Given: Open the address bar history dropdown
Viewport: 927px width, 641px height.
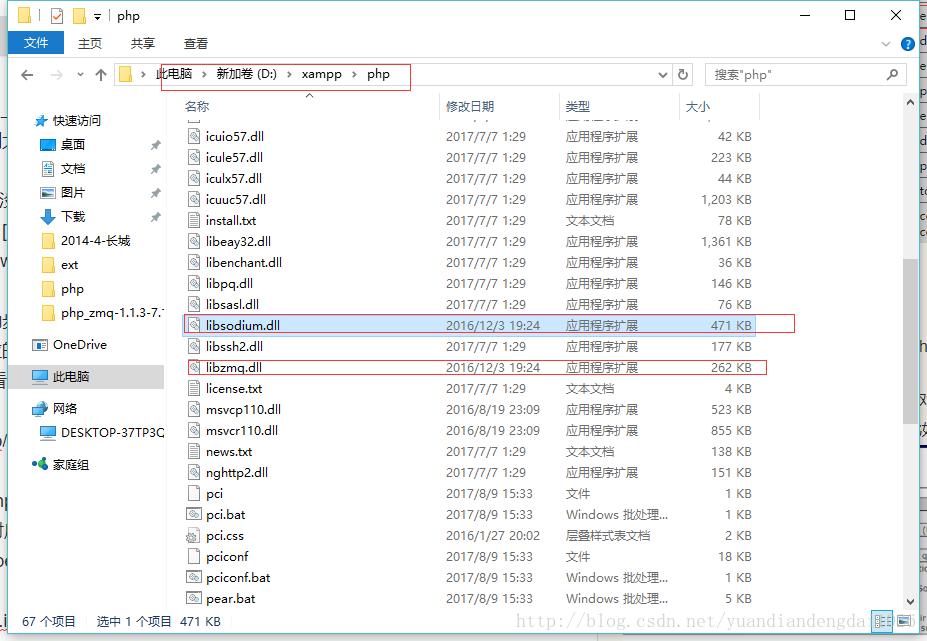Looking at the screenshot, I should (662, 74).
